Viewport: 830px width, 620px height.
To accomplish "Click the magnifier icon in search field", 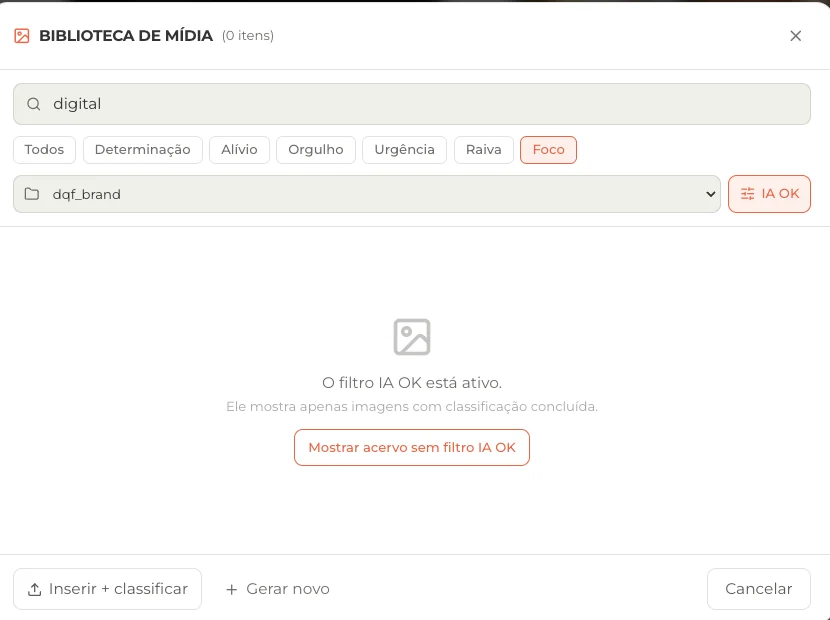I will [x=34, y=104].
